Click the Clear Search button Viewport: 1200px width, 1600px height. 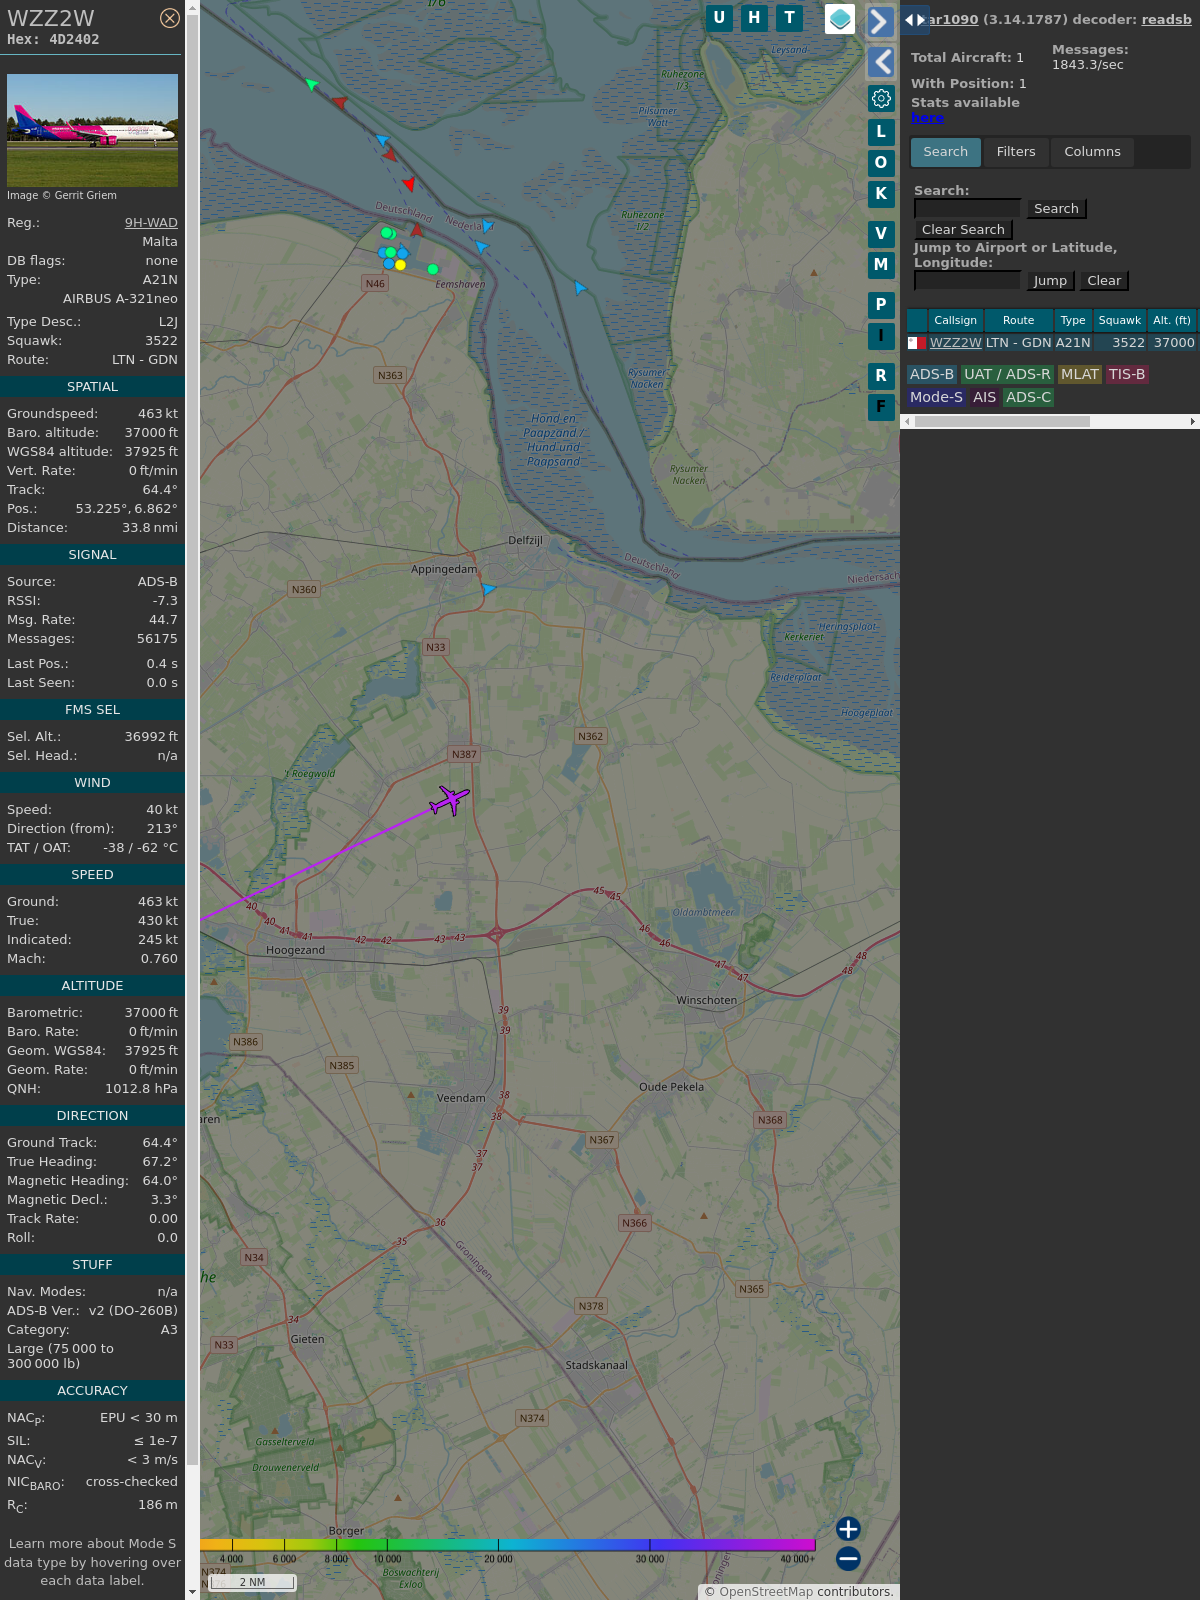[963, 230]
